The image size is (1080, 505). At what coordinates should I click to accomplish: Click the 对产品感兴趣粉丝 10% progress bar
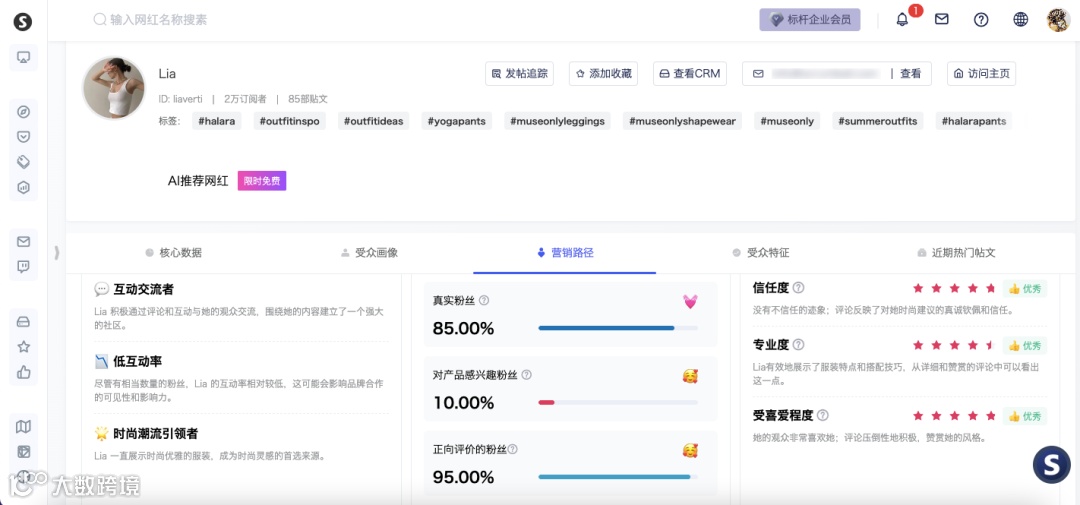(x=618, y=402)
